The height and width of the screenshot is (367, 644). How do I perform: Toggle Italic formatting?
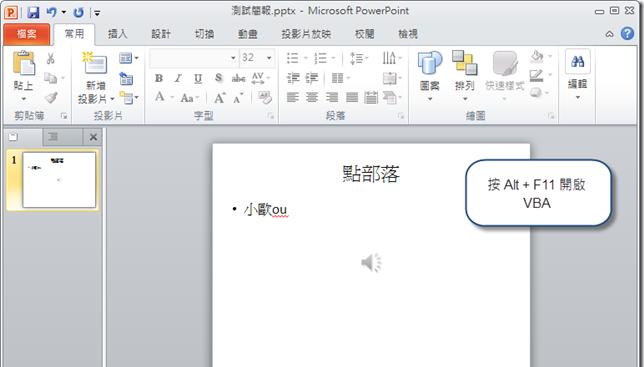point(178,78)
